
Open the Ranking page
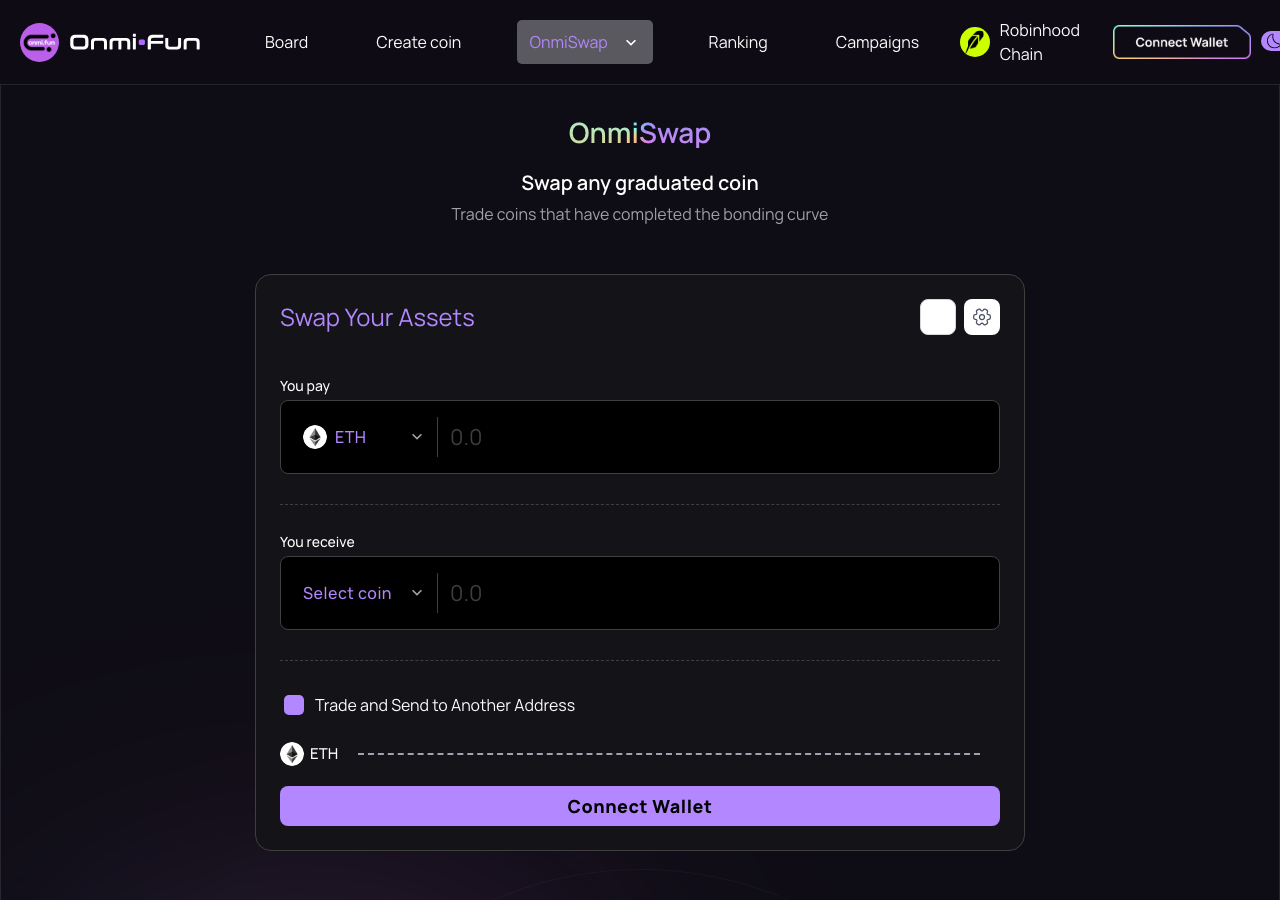click(x=738, y=42)
